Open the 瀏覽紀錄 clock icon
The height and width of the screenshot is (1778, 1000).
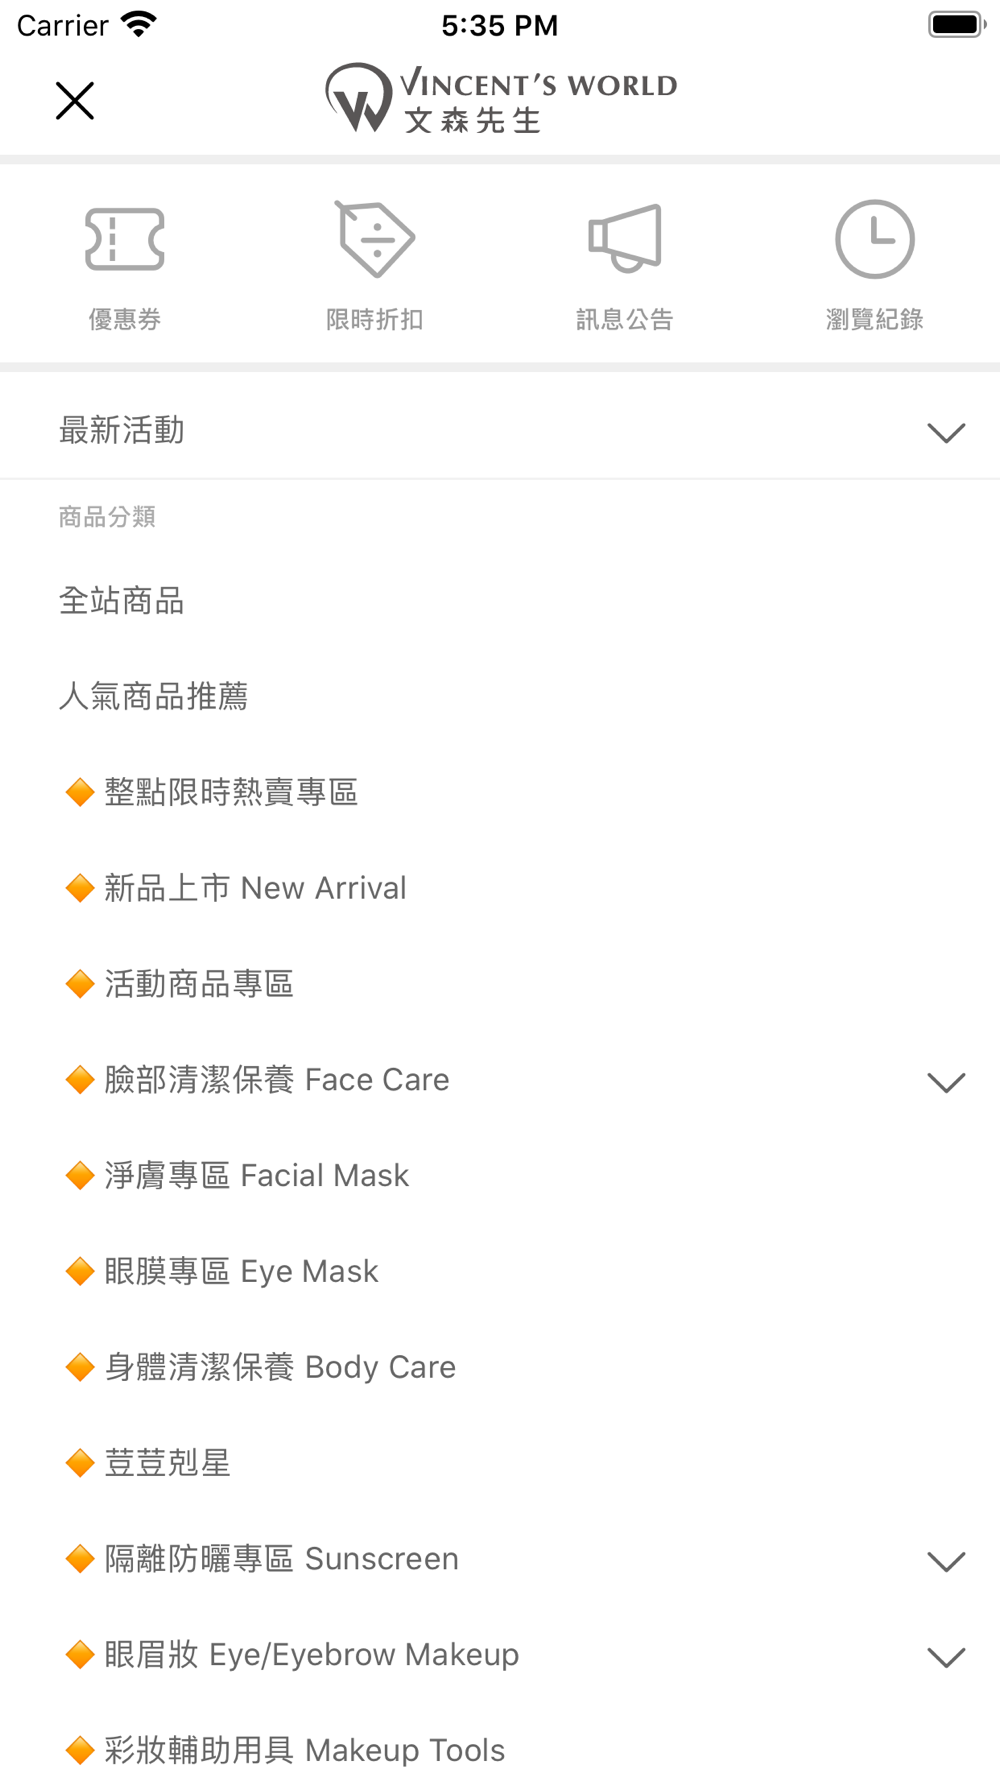click(x=875, y=264)
